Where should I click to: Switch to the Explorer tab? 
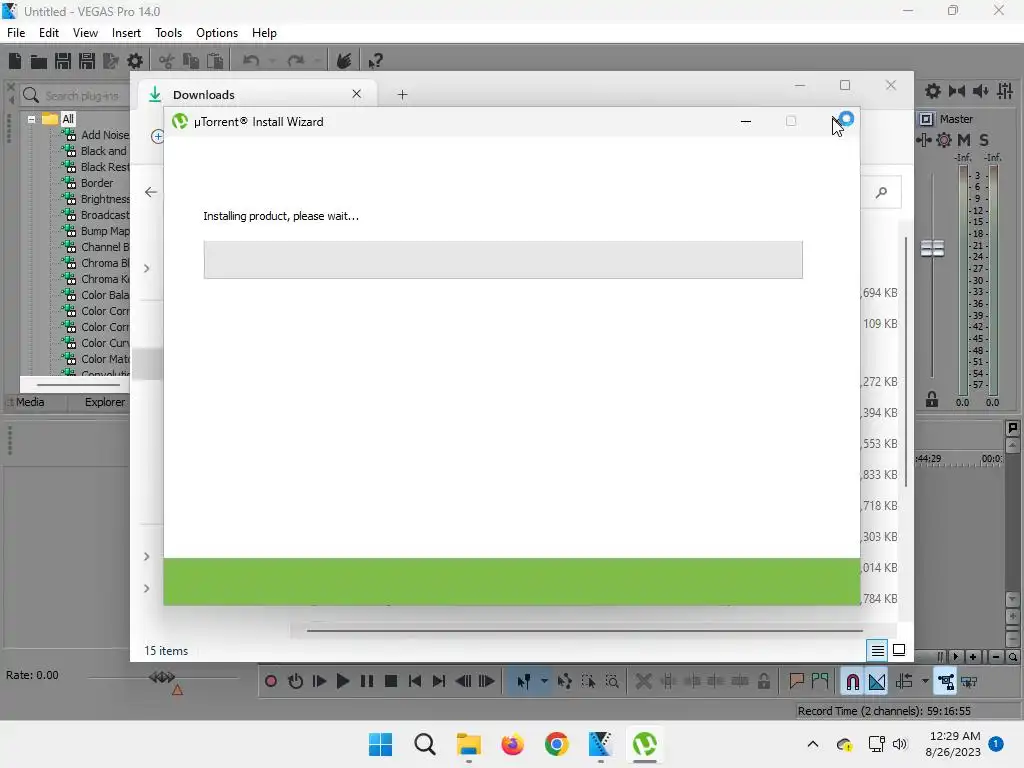[x=104, y=402]
